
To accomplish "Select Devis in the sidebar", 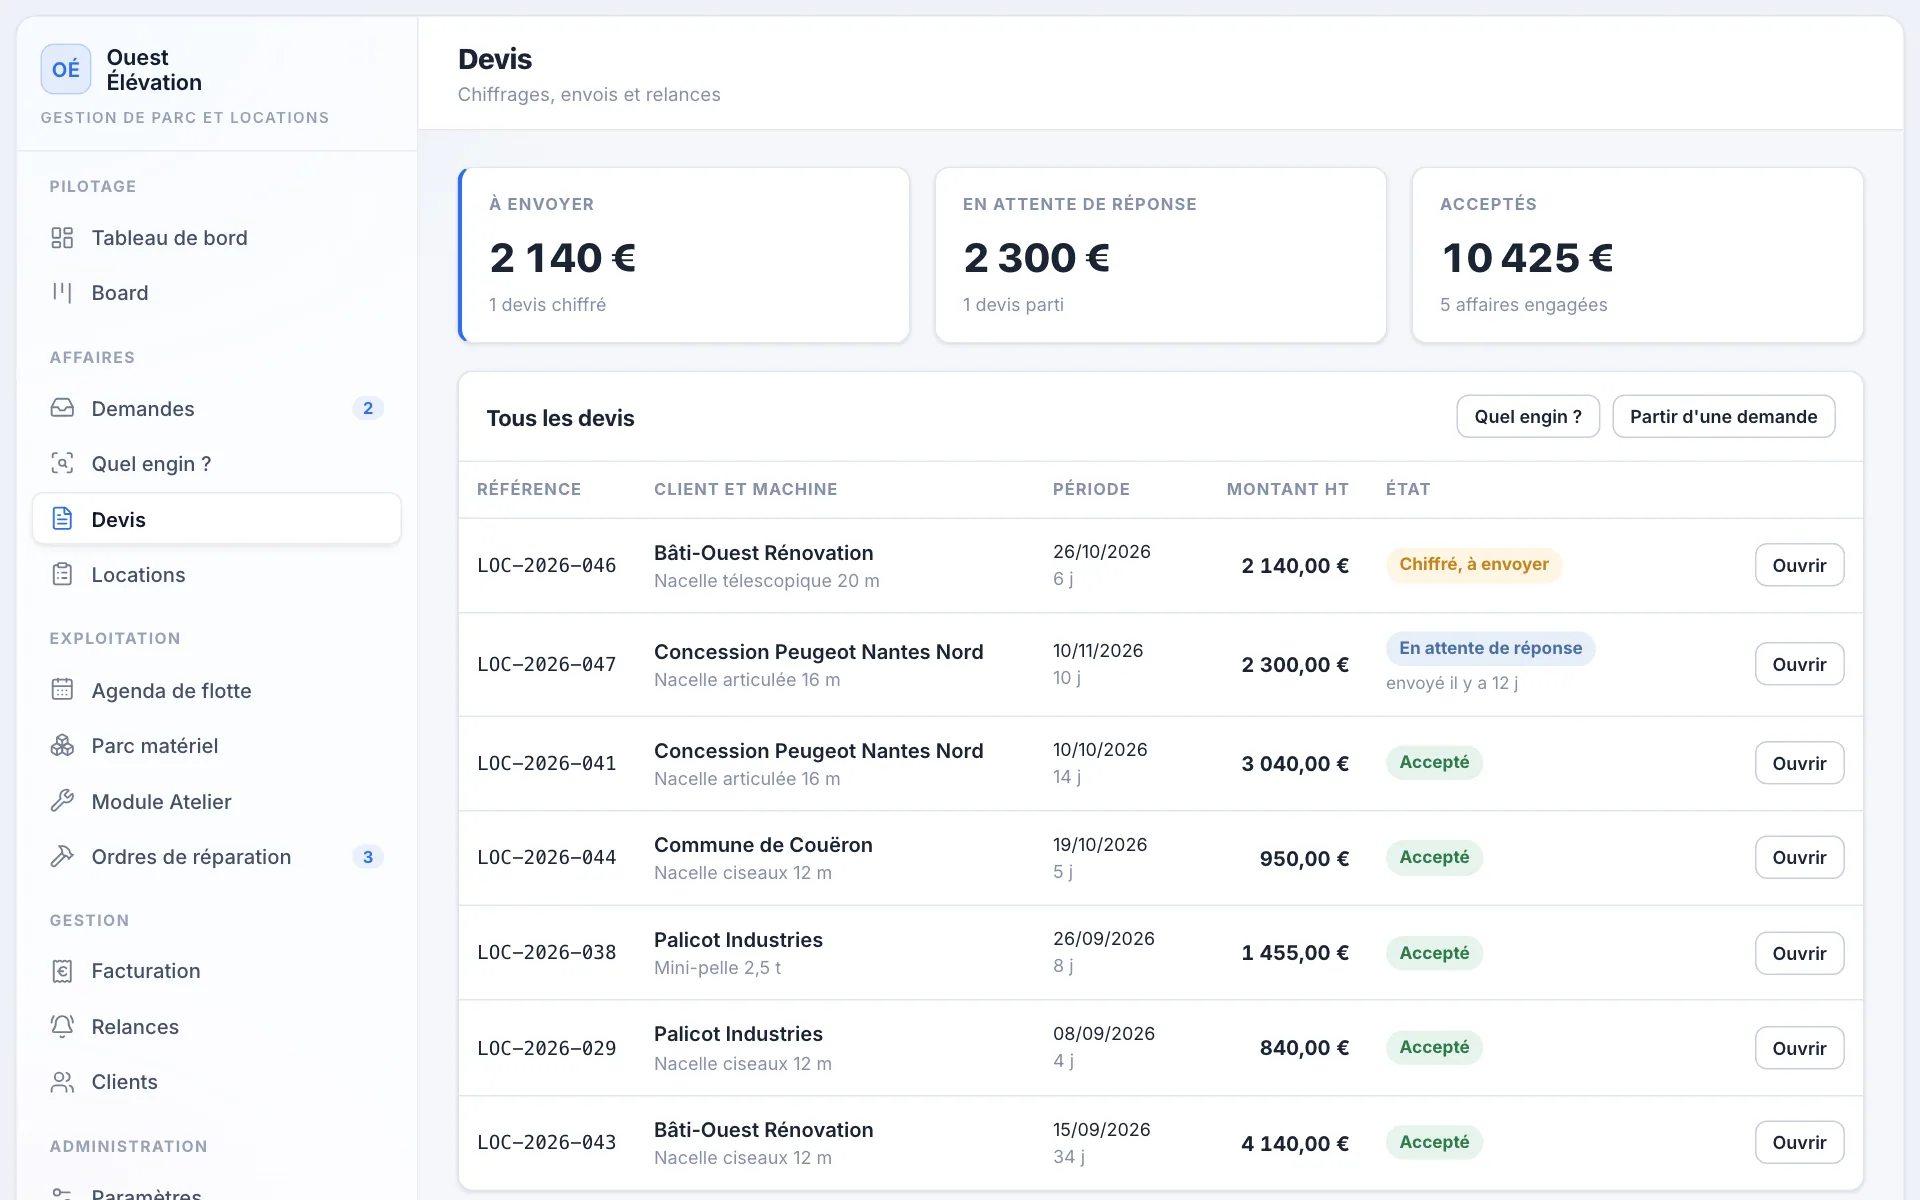I will click(x=217, y=519).
